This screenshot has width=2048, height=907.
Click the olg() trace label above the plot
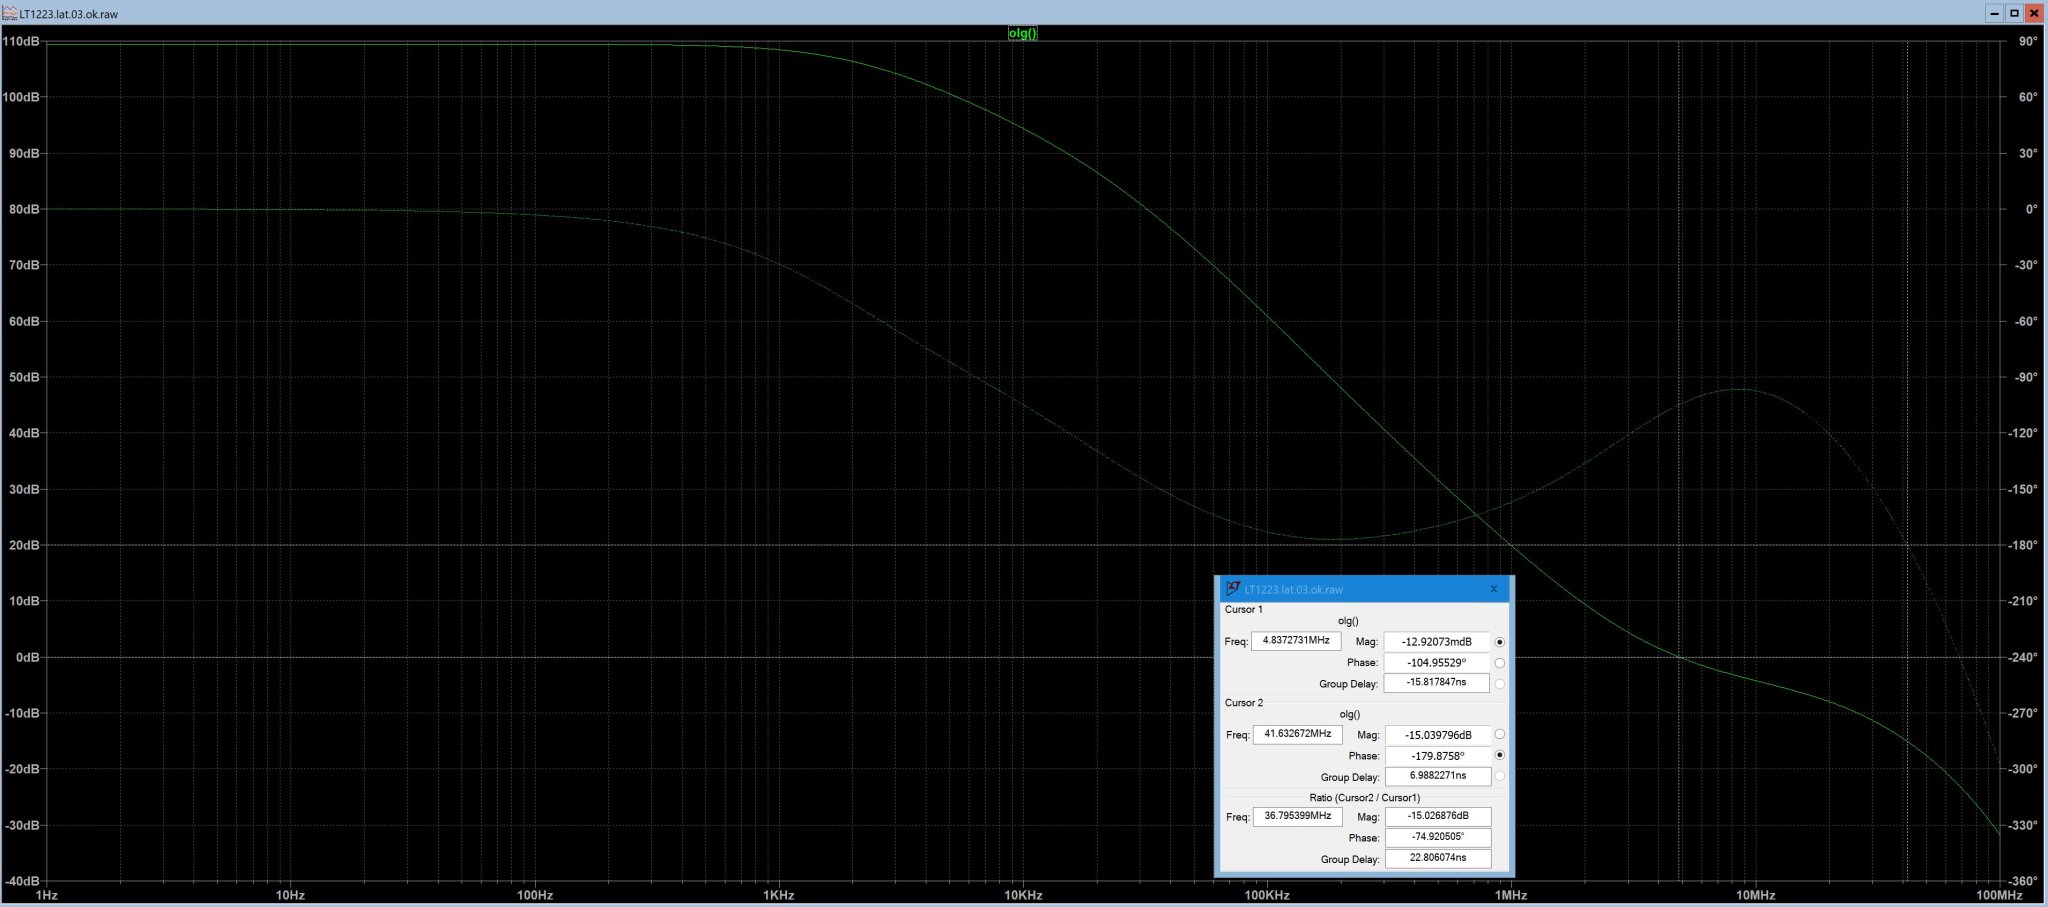1022,33
